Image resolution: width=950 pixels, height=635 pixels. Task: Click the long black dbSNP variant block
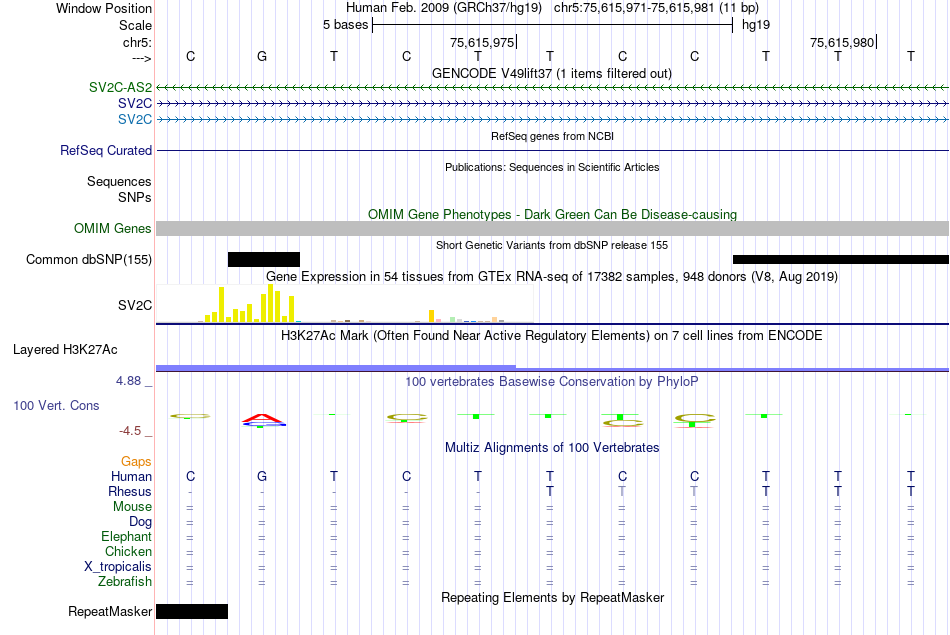tap(841, 259)
